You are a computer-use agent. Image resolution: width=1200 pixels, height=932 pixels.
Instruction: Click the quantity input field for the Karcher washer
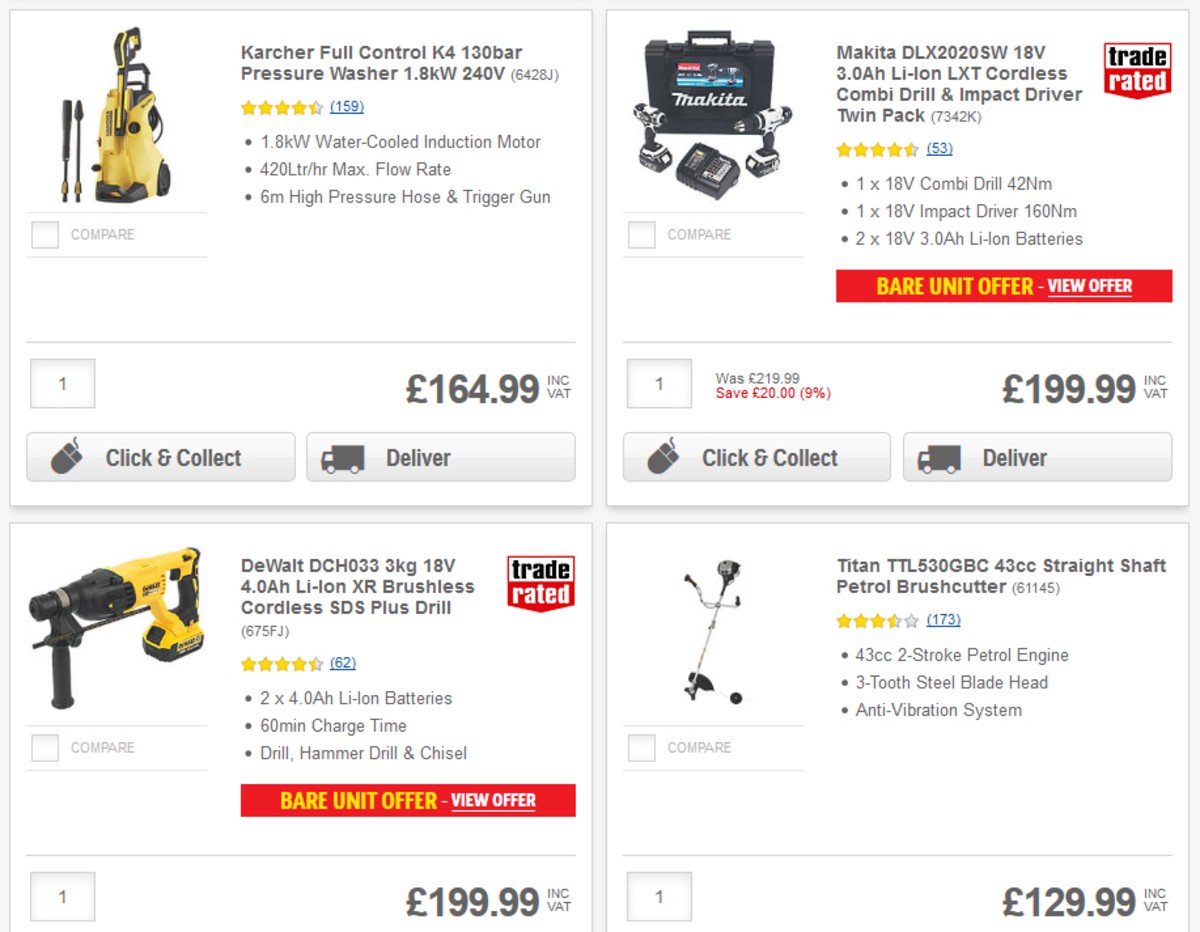click(62, 383)
